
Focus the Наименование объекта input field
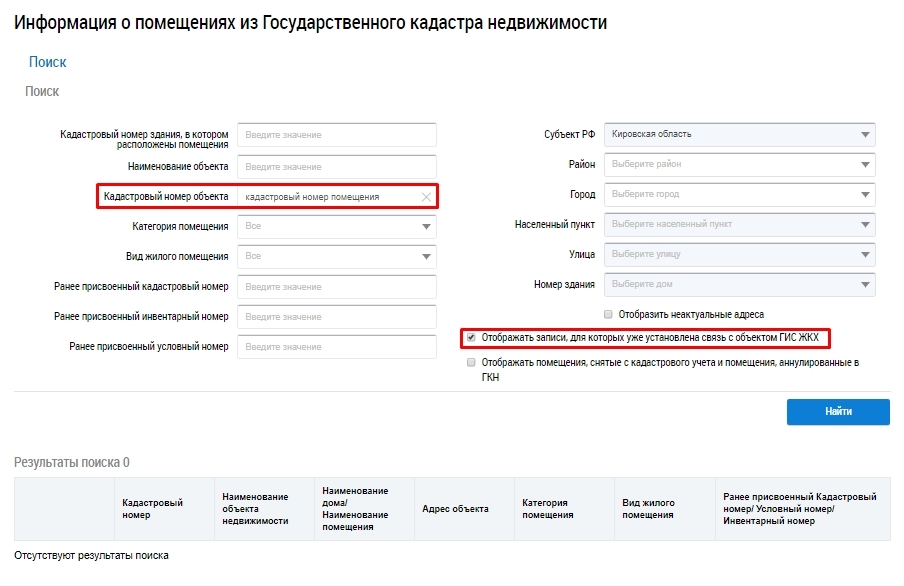[337, 167]
